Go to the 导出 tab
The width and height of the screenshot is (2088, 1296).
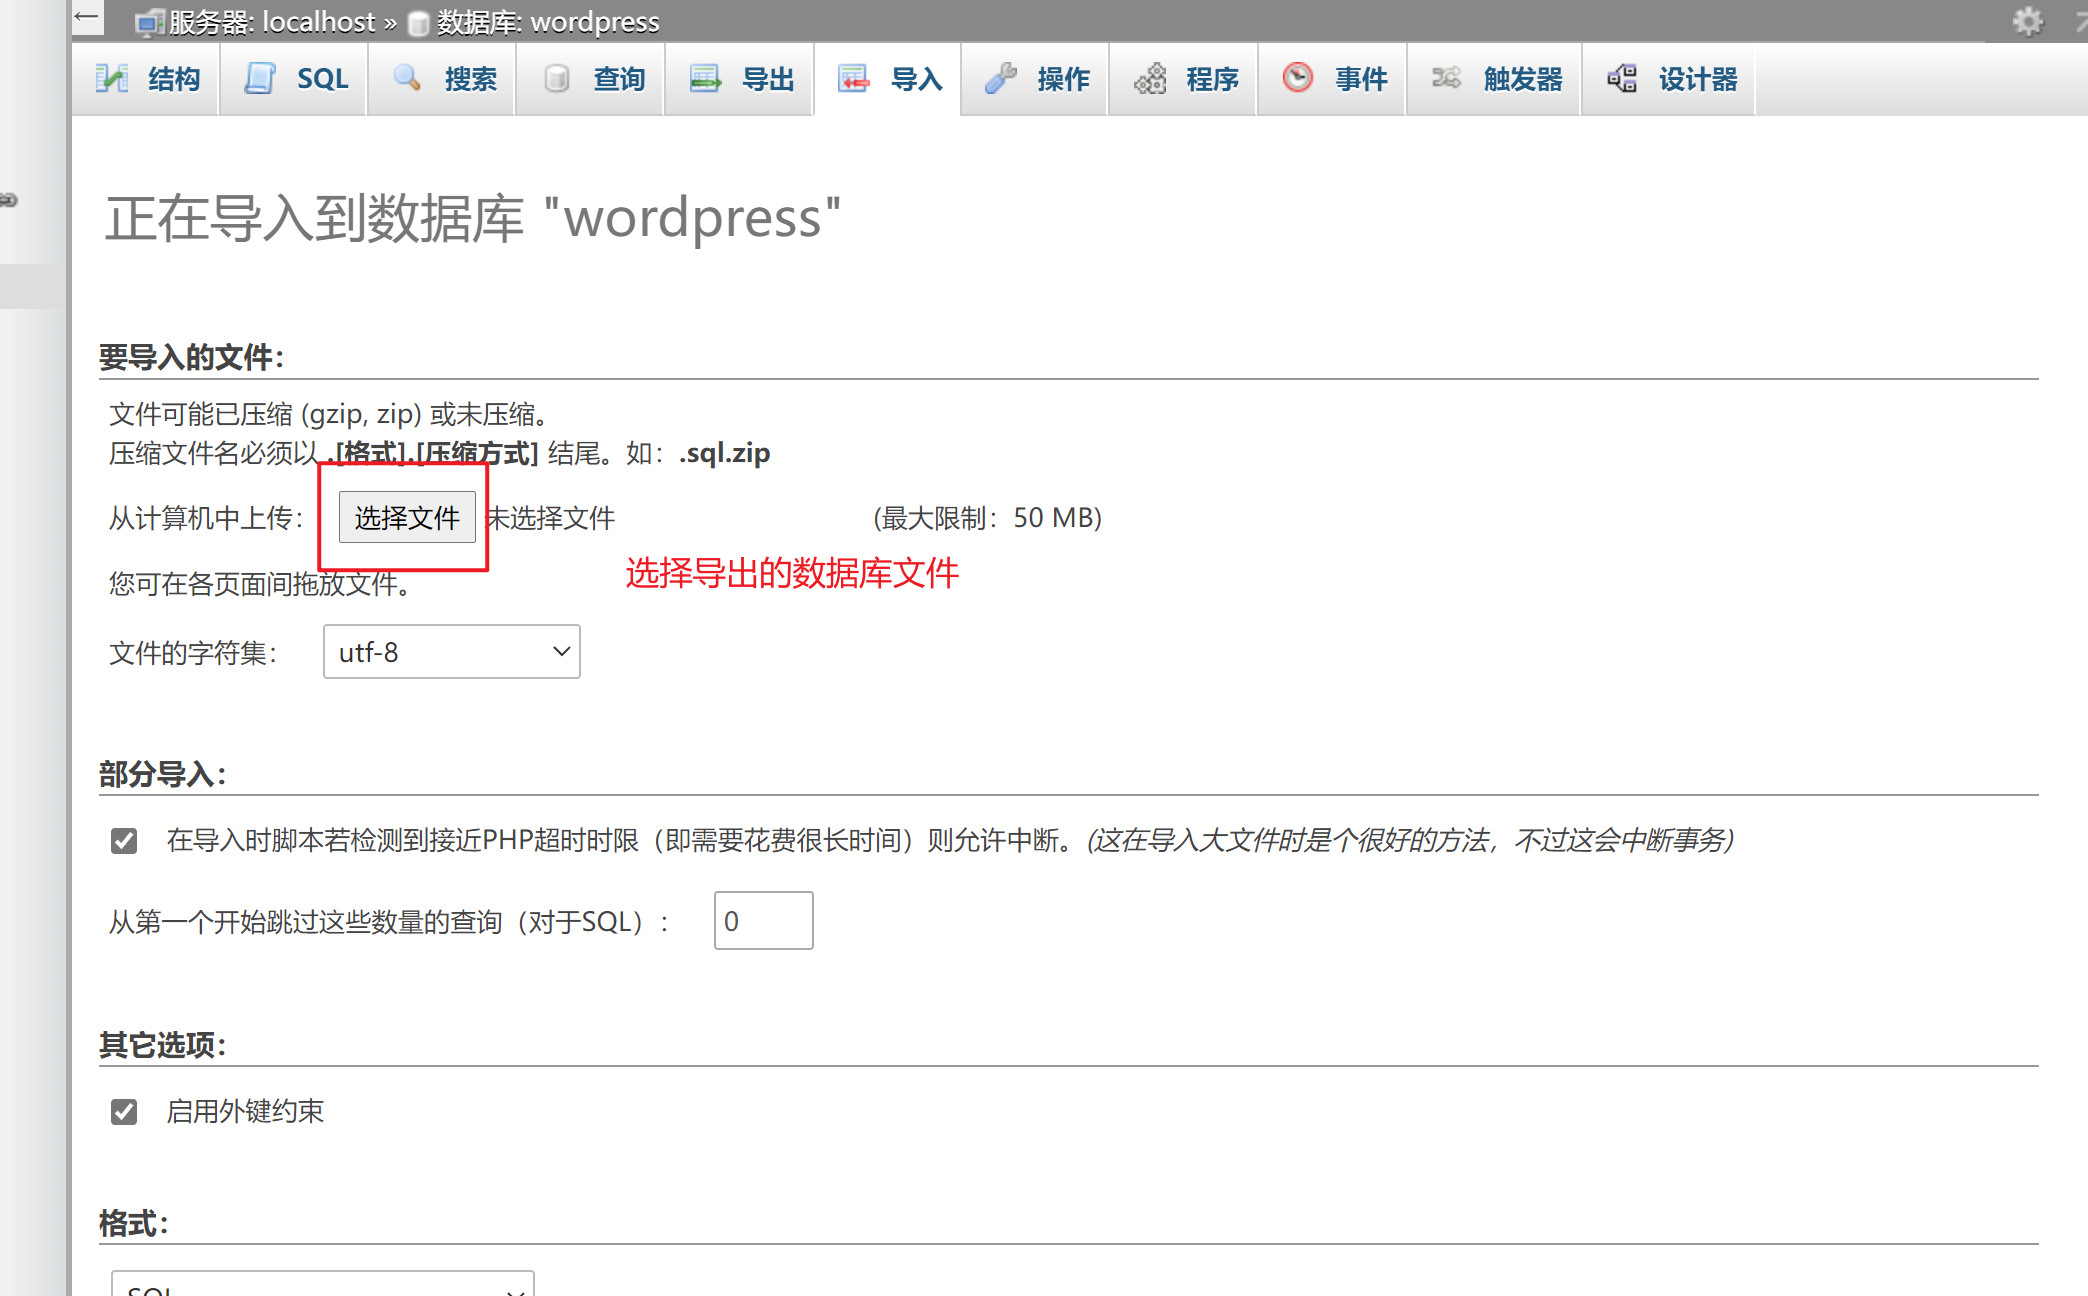[x=739, y=79]
